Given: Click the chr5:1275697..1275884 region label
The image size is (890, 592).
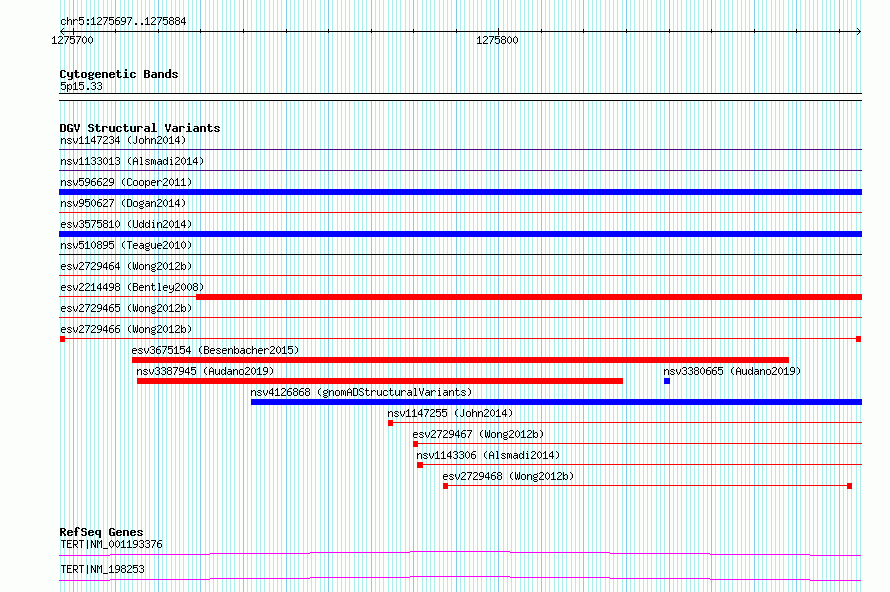Looking at the screenshot, I should [x=123, y=22].
